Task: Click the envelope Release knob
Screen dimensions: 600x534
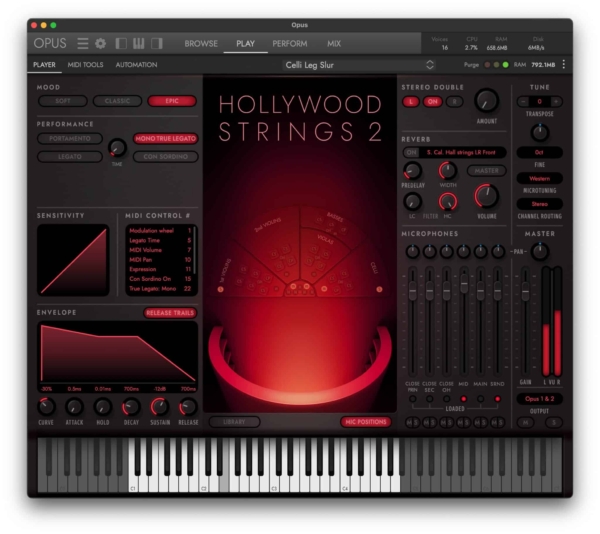Action: tap(188, 407)
